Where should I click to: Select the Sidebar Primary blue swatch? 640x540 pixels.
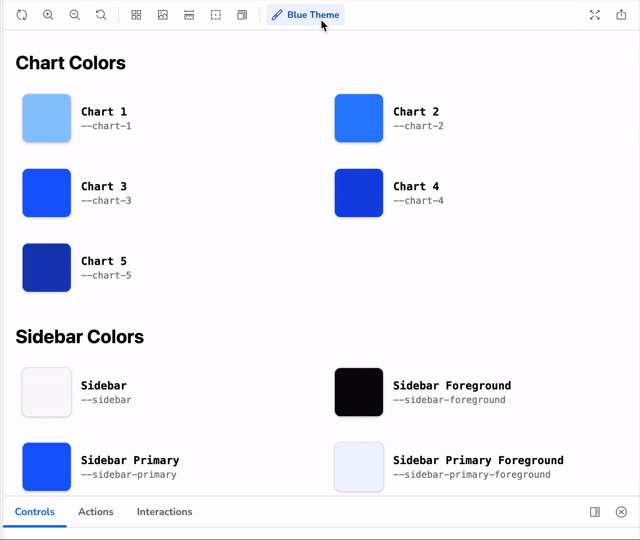click(x=47, y=467)
